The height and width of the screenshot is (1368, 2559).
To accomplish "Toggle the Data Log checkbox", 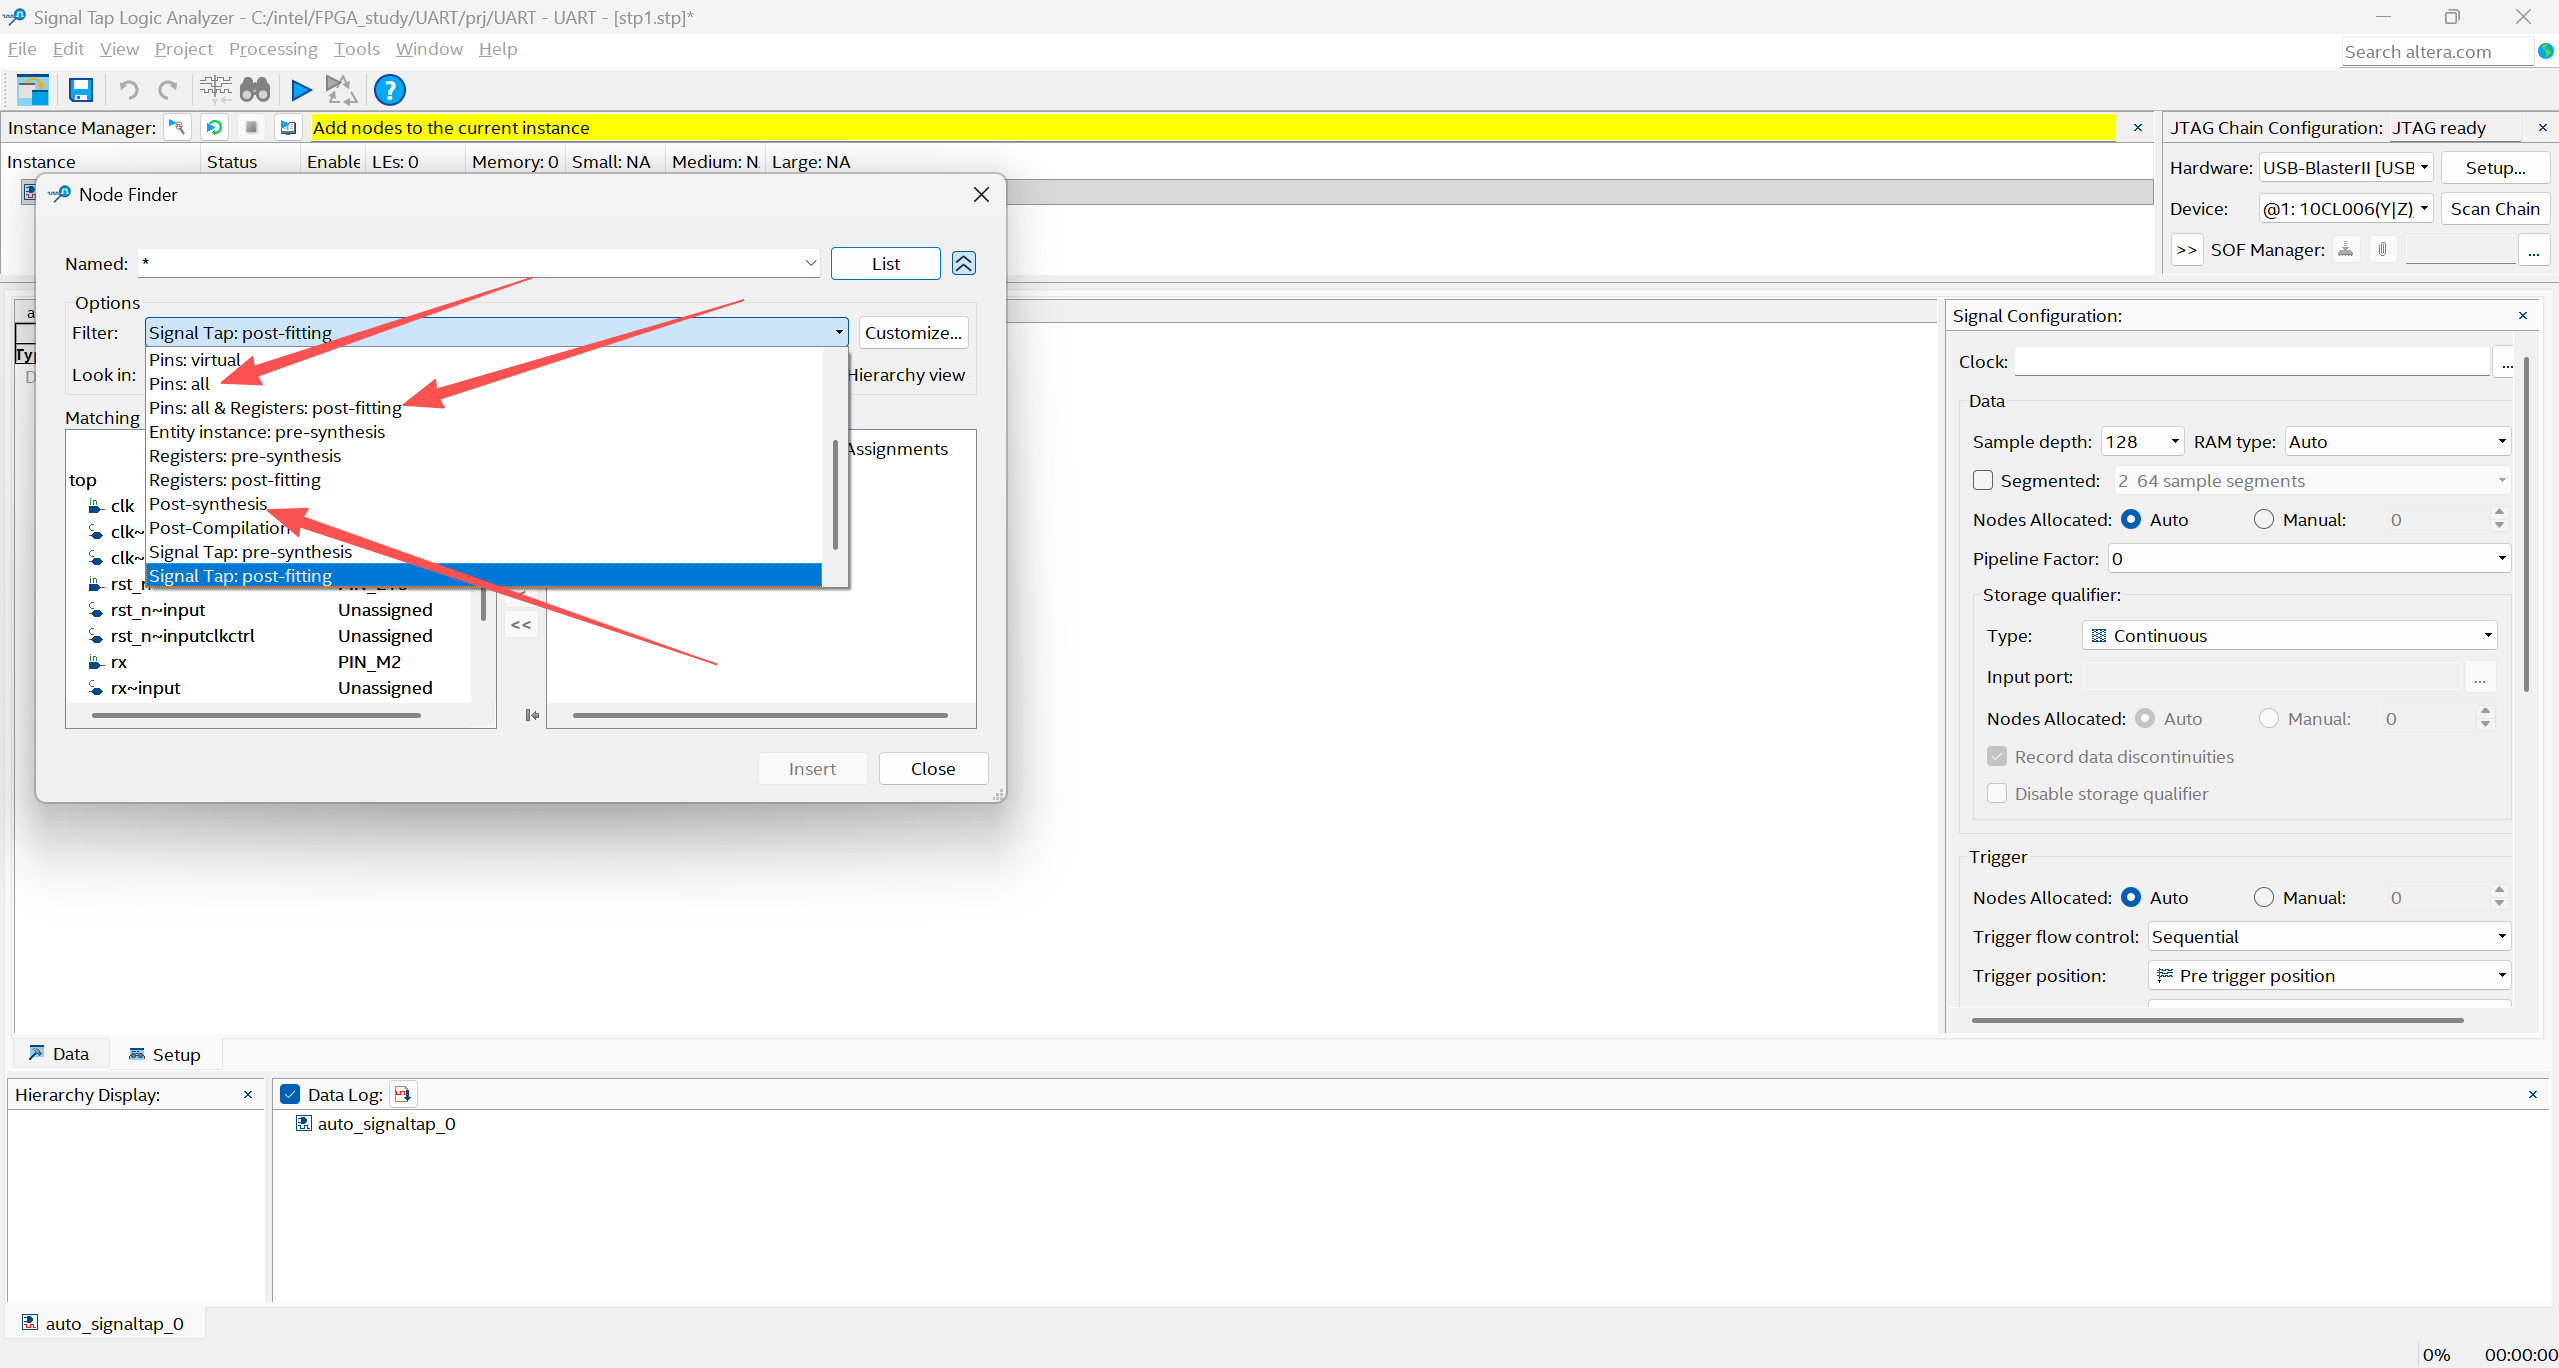I will click(290, 1094).
